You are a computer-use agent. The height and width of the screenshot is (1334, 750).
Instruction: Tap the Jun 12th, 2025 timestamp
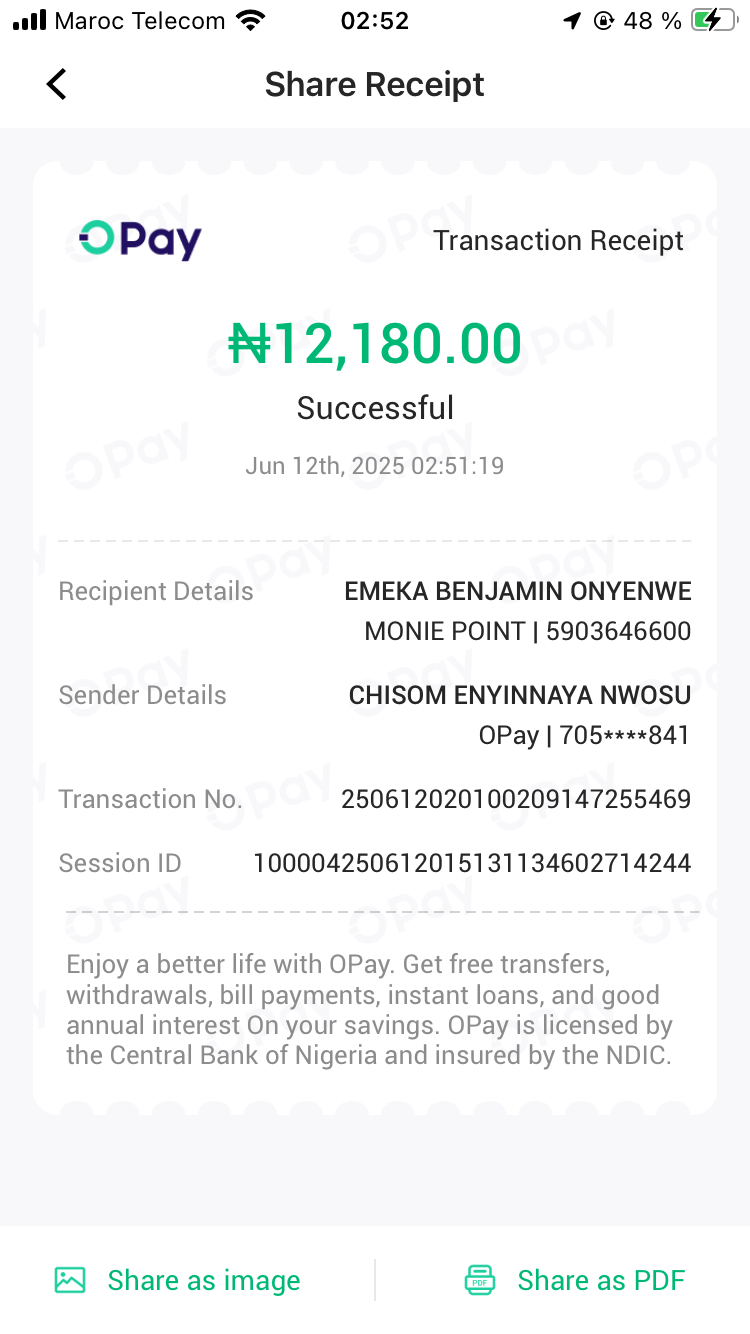point(374,466)
